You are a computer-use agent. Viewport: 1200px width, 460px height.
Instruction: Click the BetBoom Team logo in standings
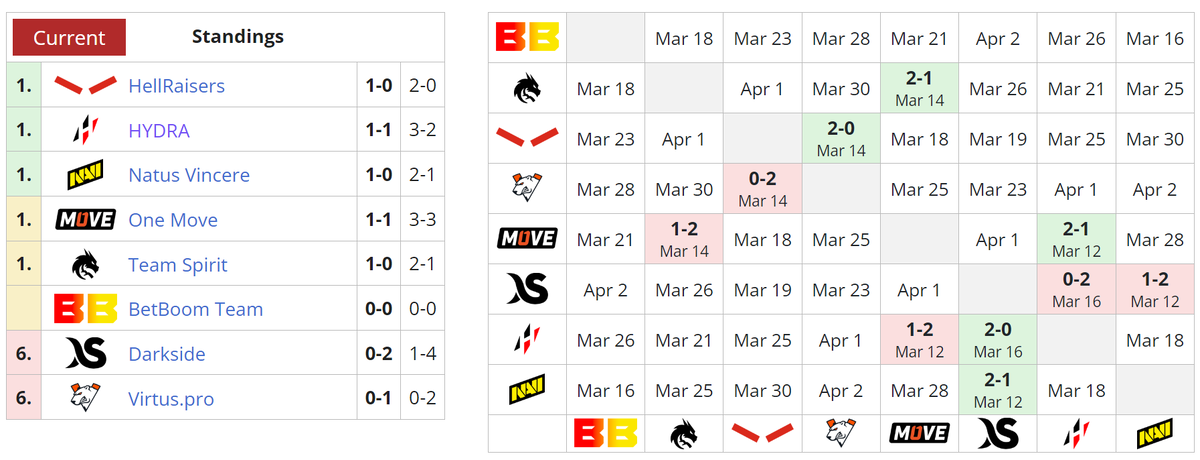(85, 309)
